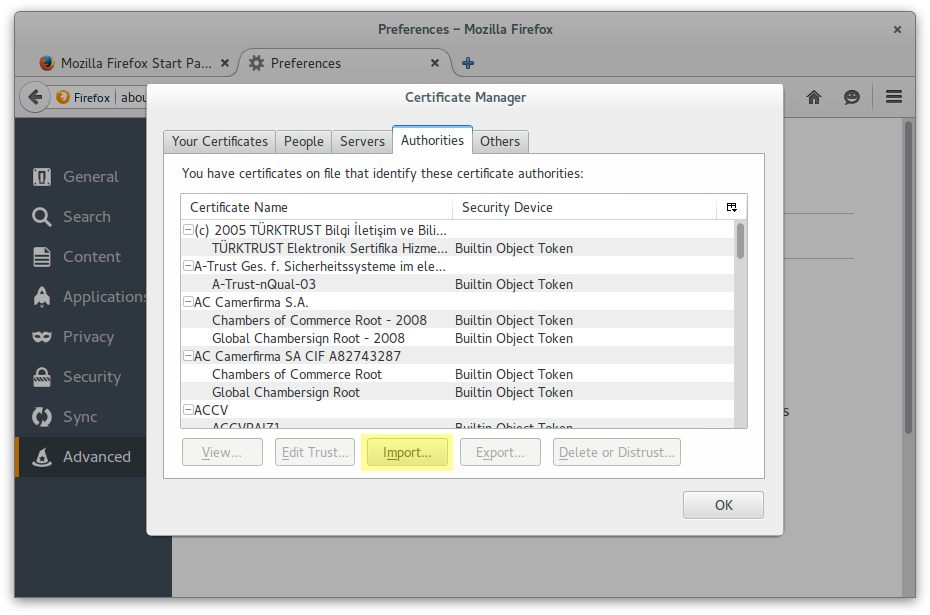Close the Preferences browser tab

point(435,63)
